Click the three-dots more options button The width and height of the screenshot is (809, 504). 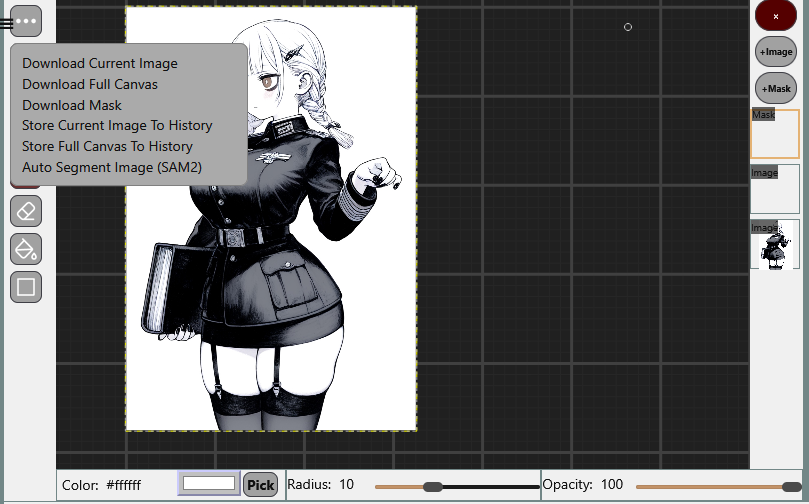point(26,21)
